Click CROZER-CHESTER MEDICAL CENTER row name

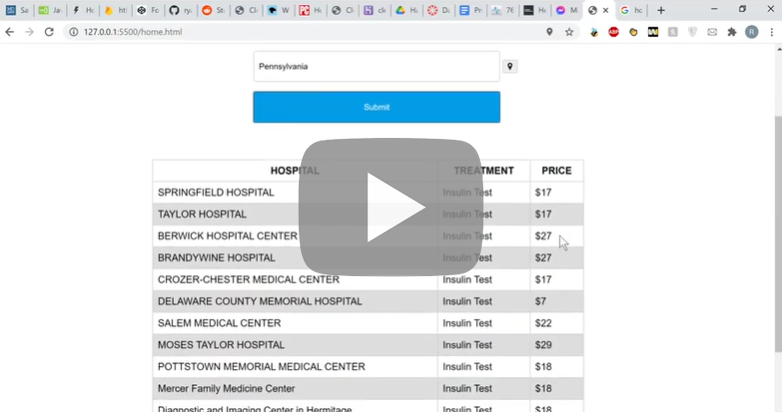click(x=248, y=279)
